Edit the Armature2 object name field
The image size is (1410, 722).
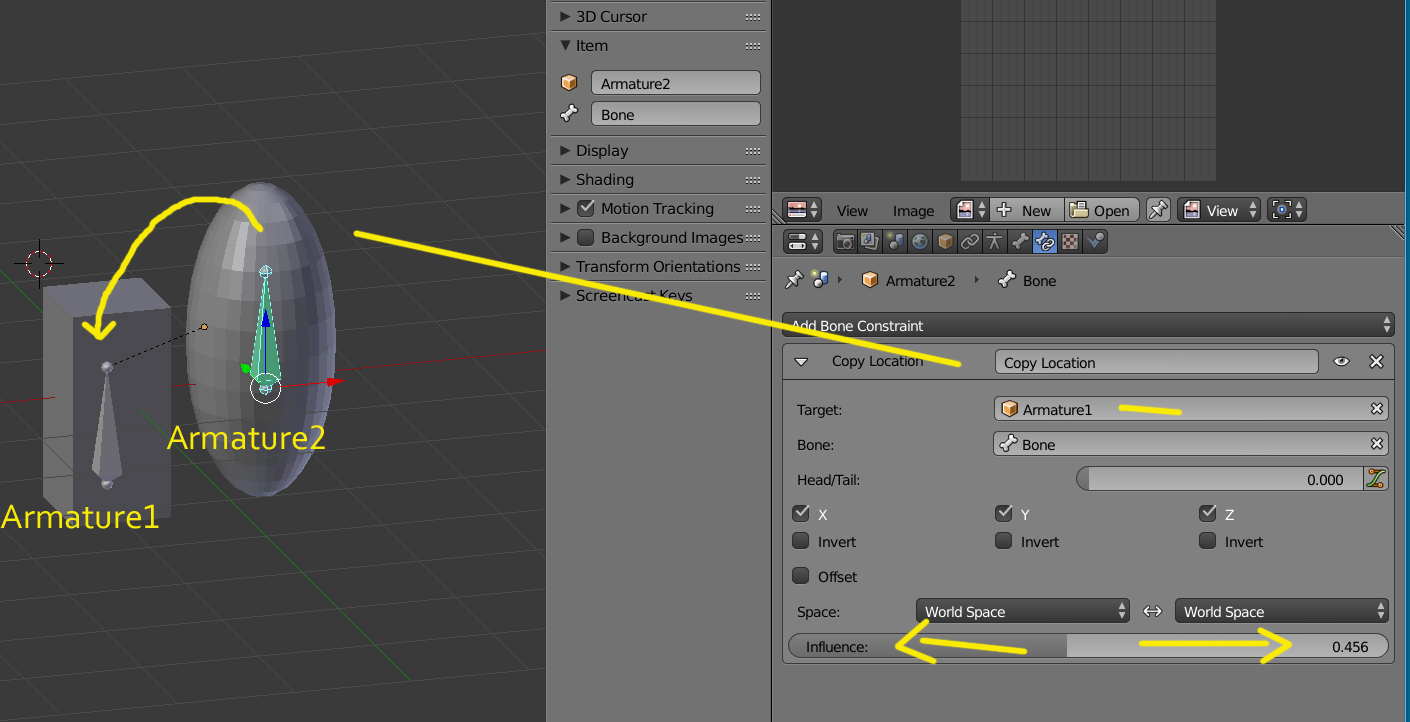675,83
